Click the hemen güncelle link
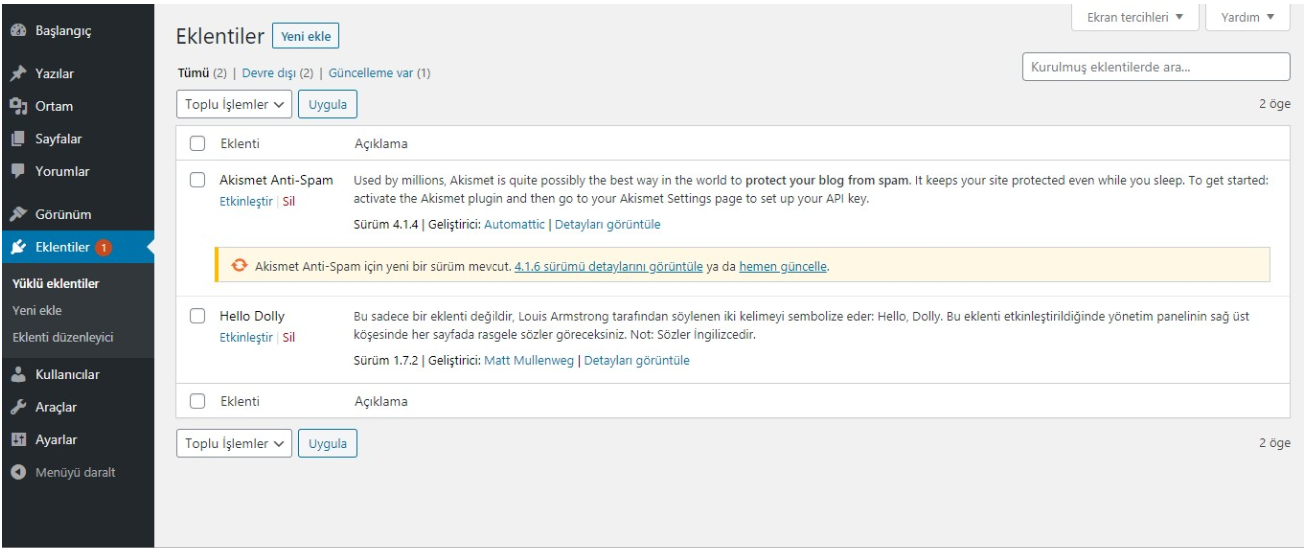Image resolution: width=1314 pixels, height=551 pixels. [x=783, y=267]
